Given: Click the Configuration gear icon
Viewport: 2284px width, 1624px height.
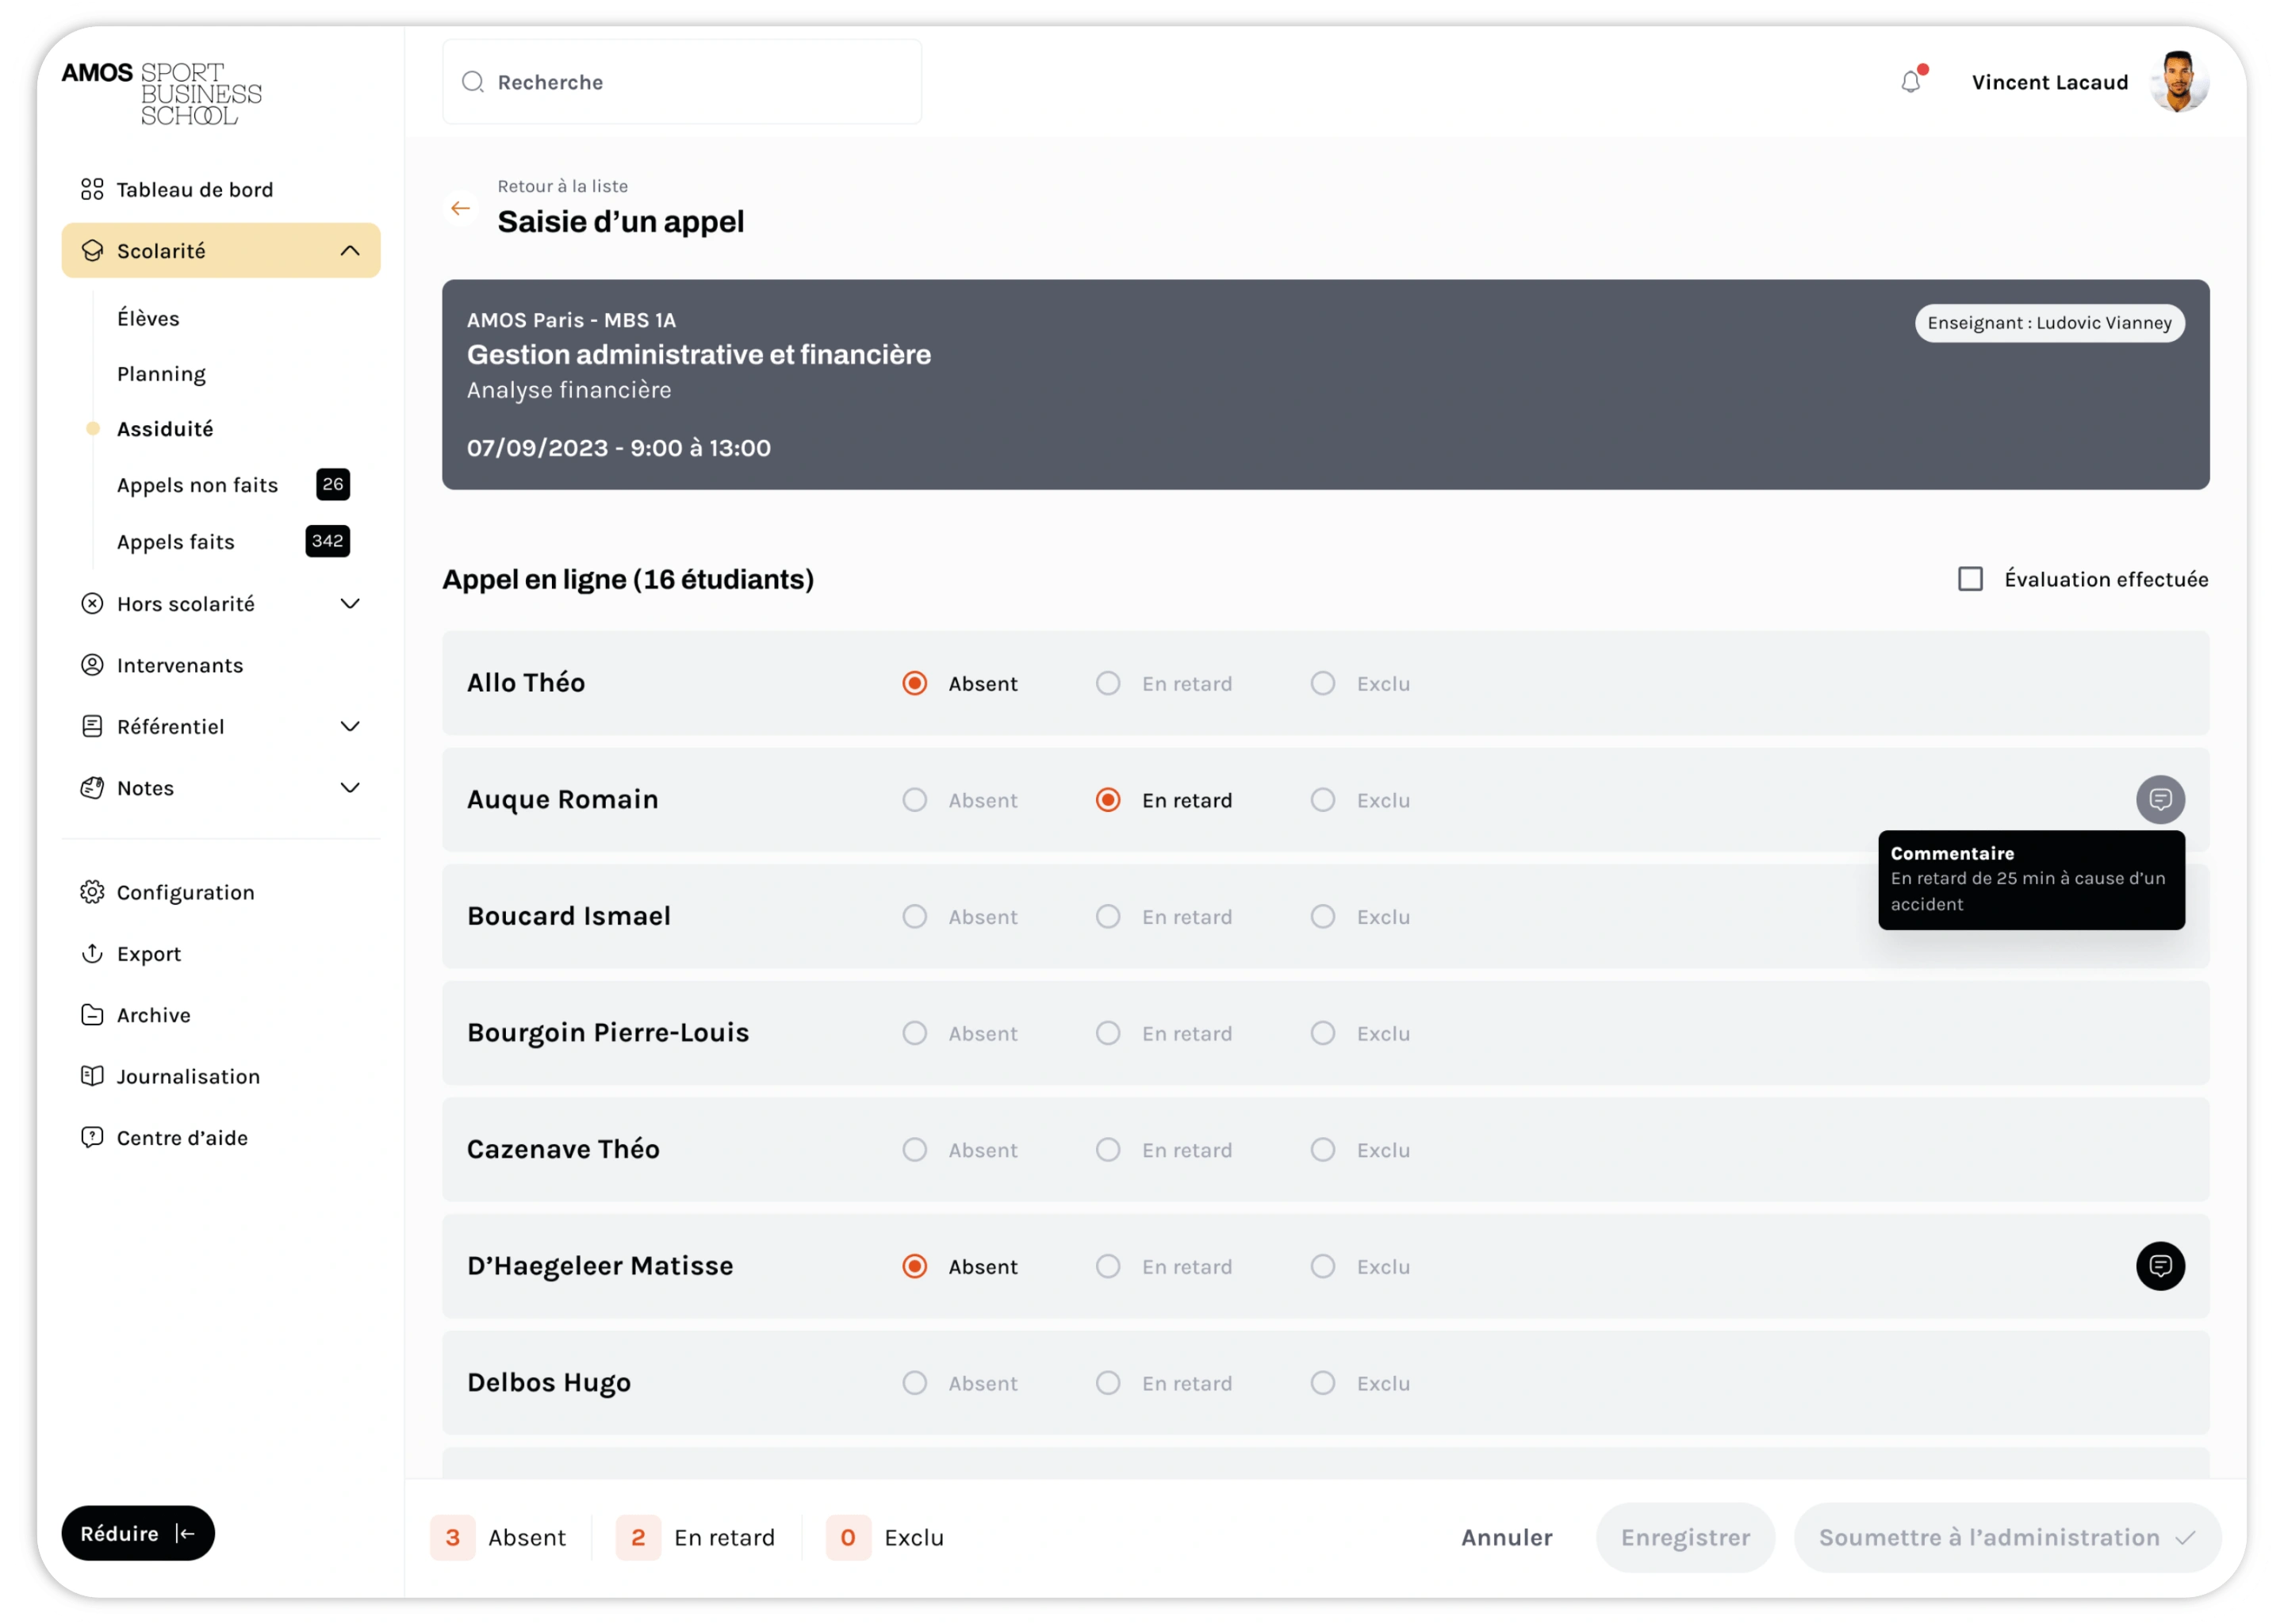Looking at the screenshot, I should pos(92,892).
